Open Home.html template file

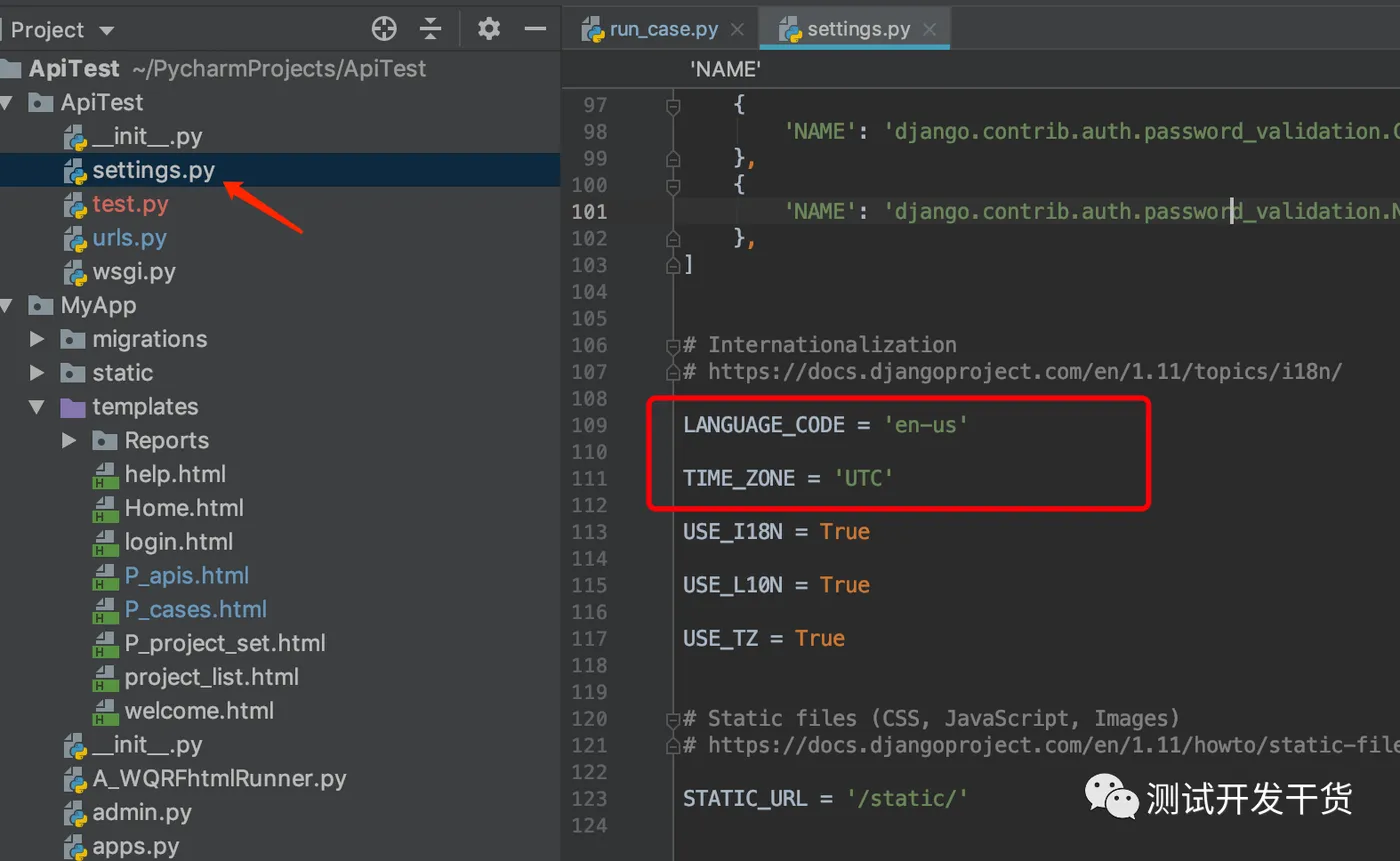(x=184, y=508)
